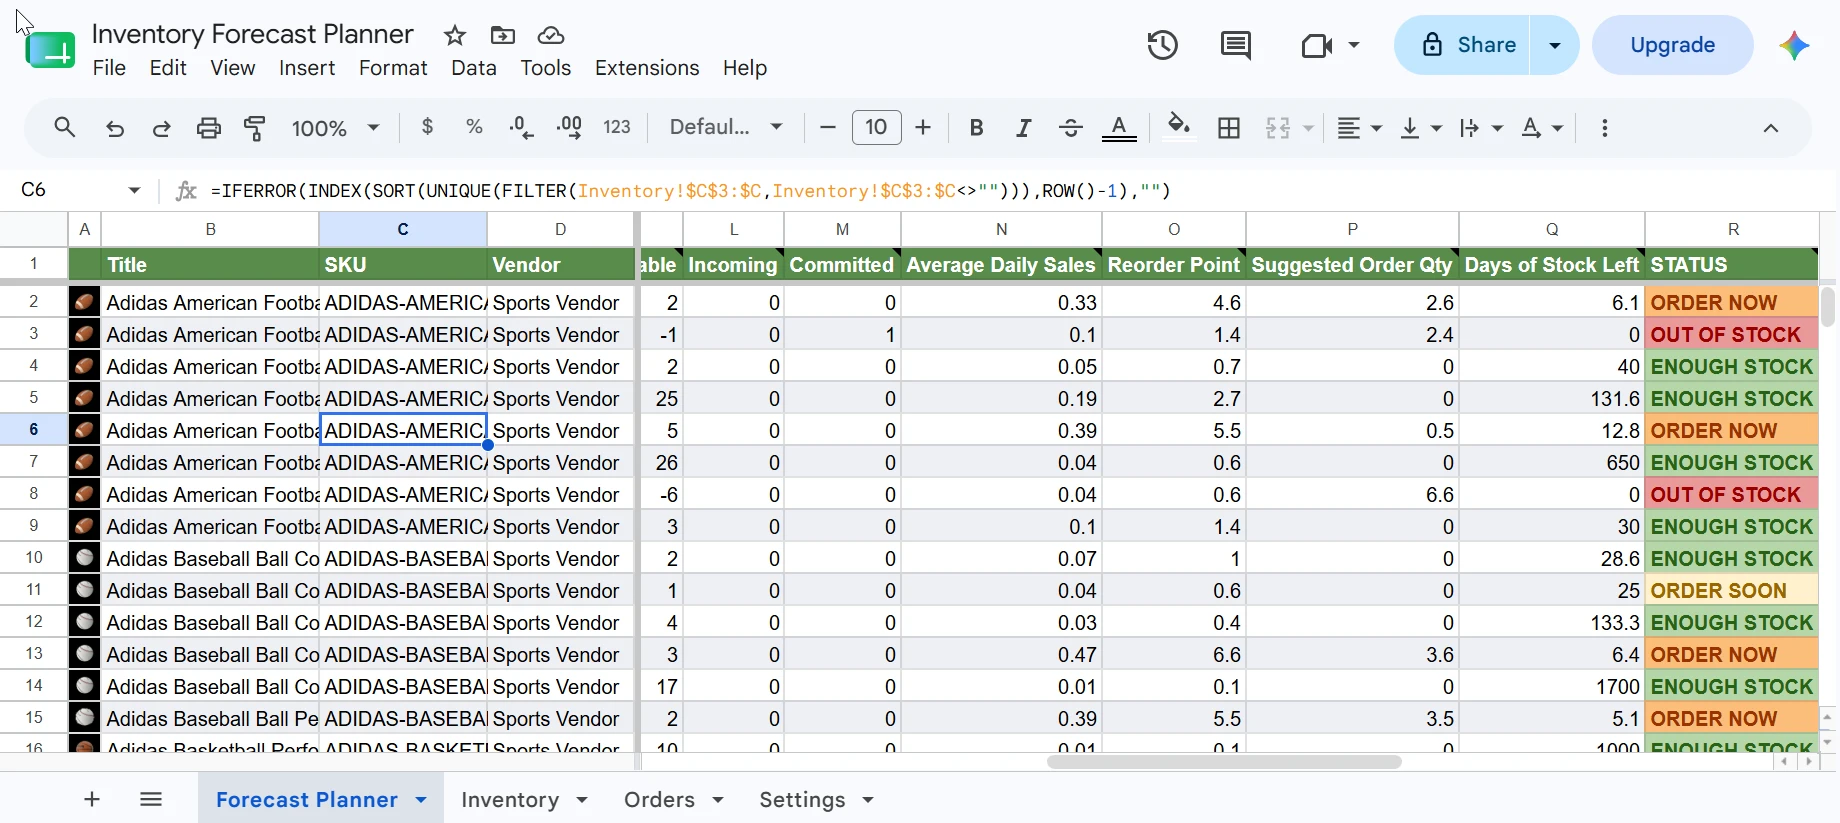
Task: Increase the font size
Action: (923, 128)
